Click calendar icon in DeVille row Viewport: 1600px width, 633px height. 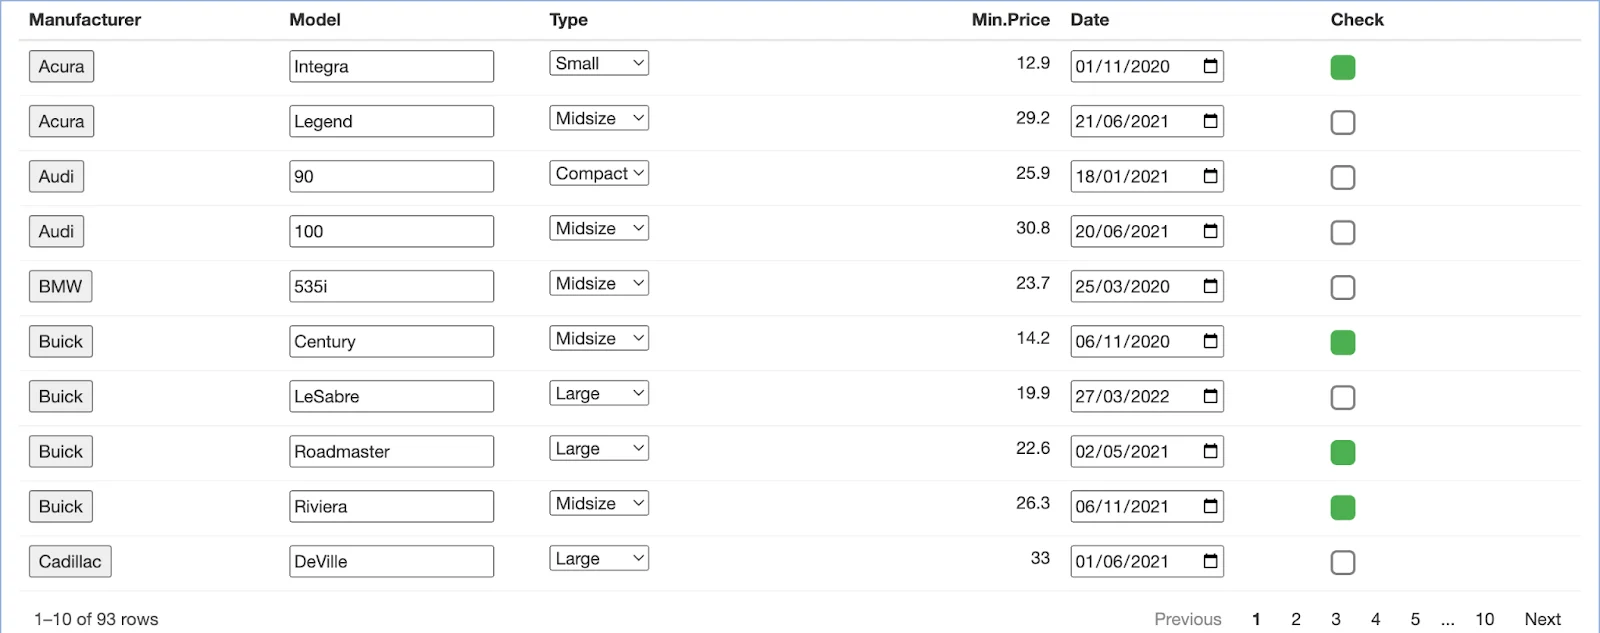tap(1210, 562)
